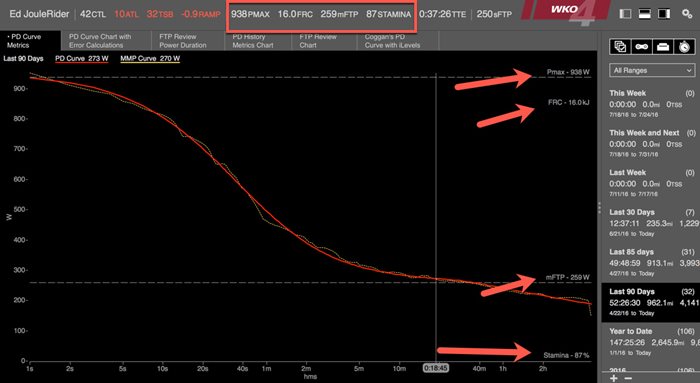The height and width of the screenshot is (383, 700).
Task: Click the PD Curve 273 W legend
Action: tap(82, 58)
